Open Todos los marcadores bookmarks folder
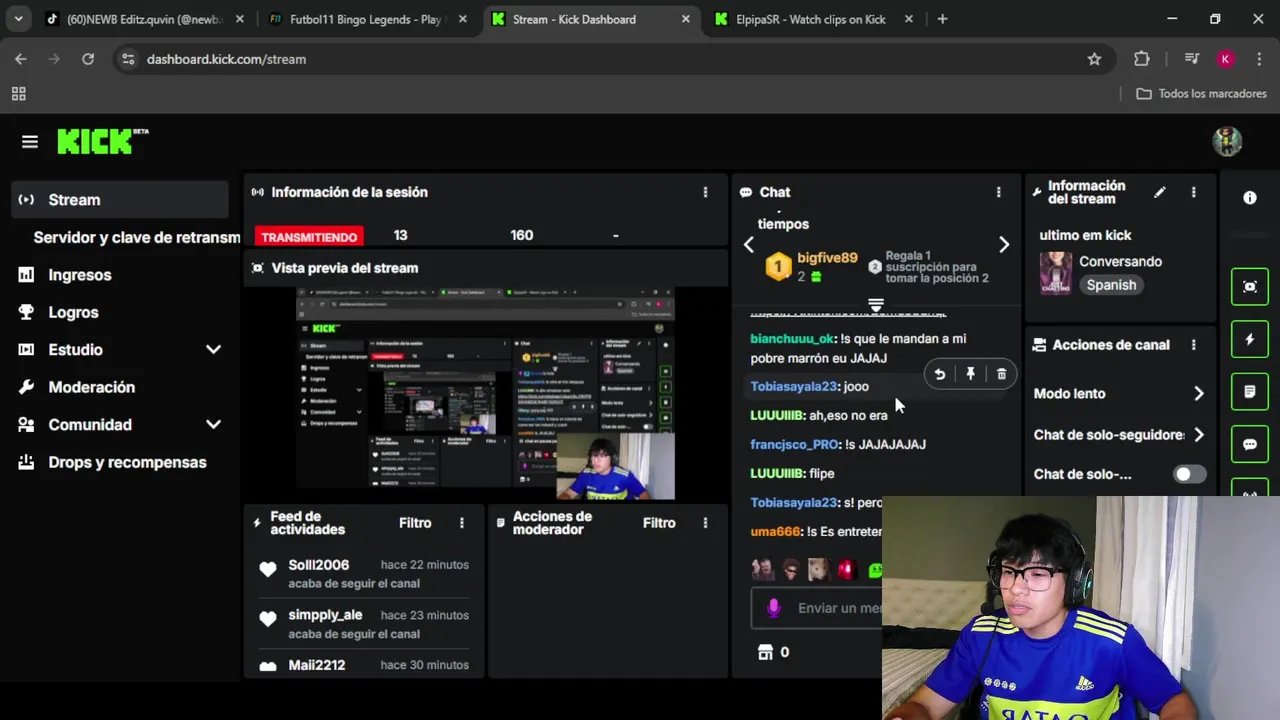Screen dimensions: 1280x720 [x=1202, y=93]
